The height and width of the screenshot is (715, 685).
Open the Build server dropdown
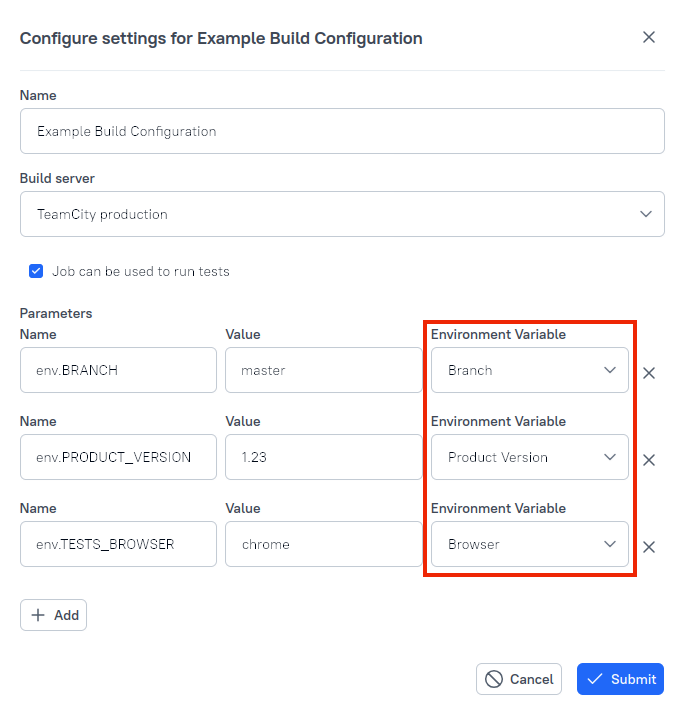tap(342, 214)
